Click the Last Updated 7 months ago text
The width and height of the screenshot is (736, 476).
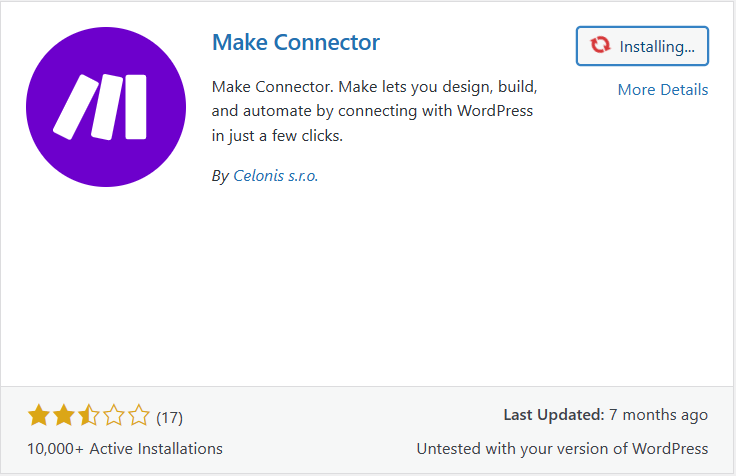[x=606, y=415]
